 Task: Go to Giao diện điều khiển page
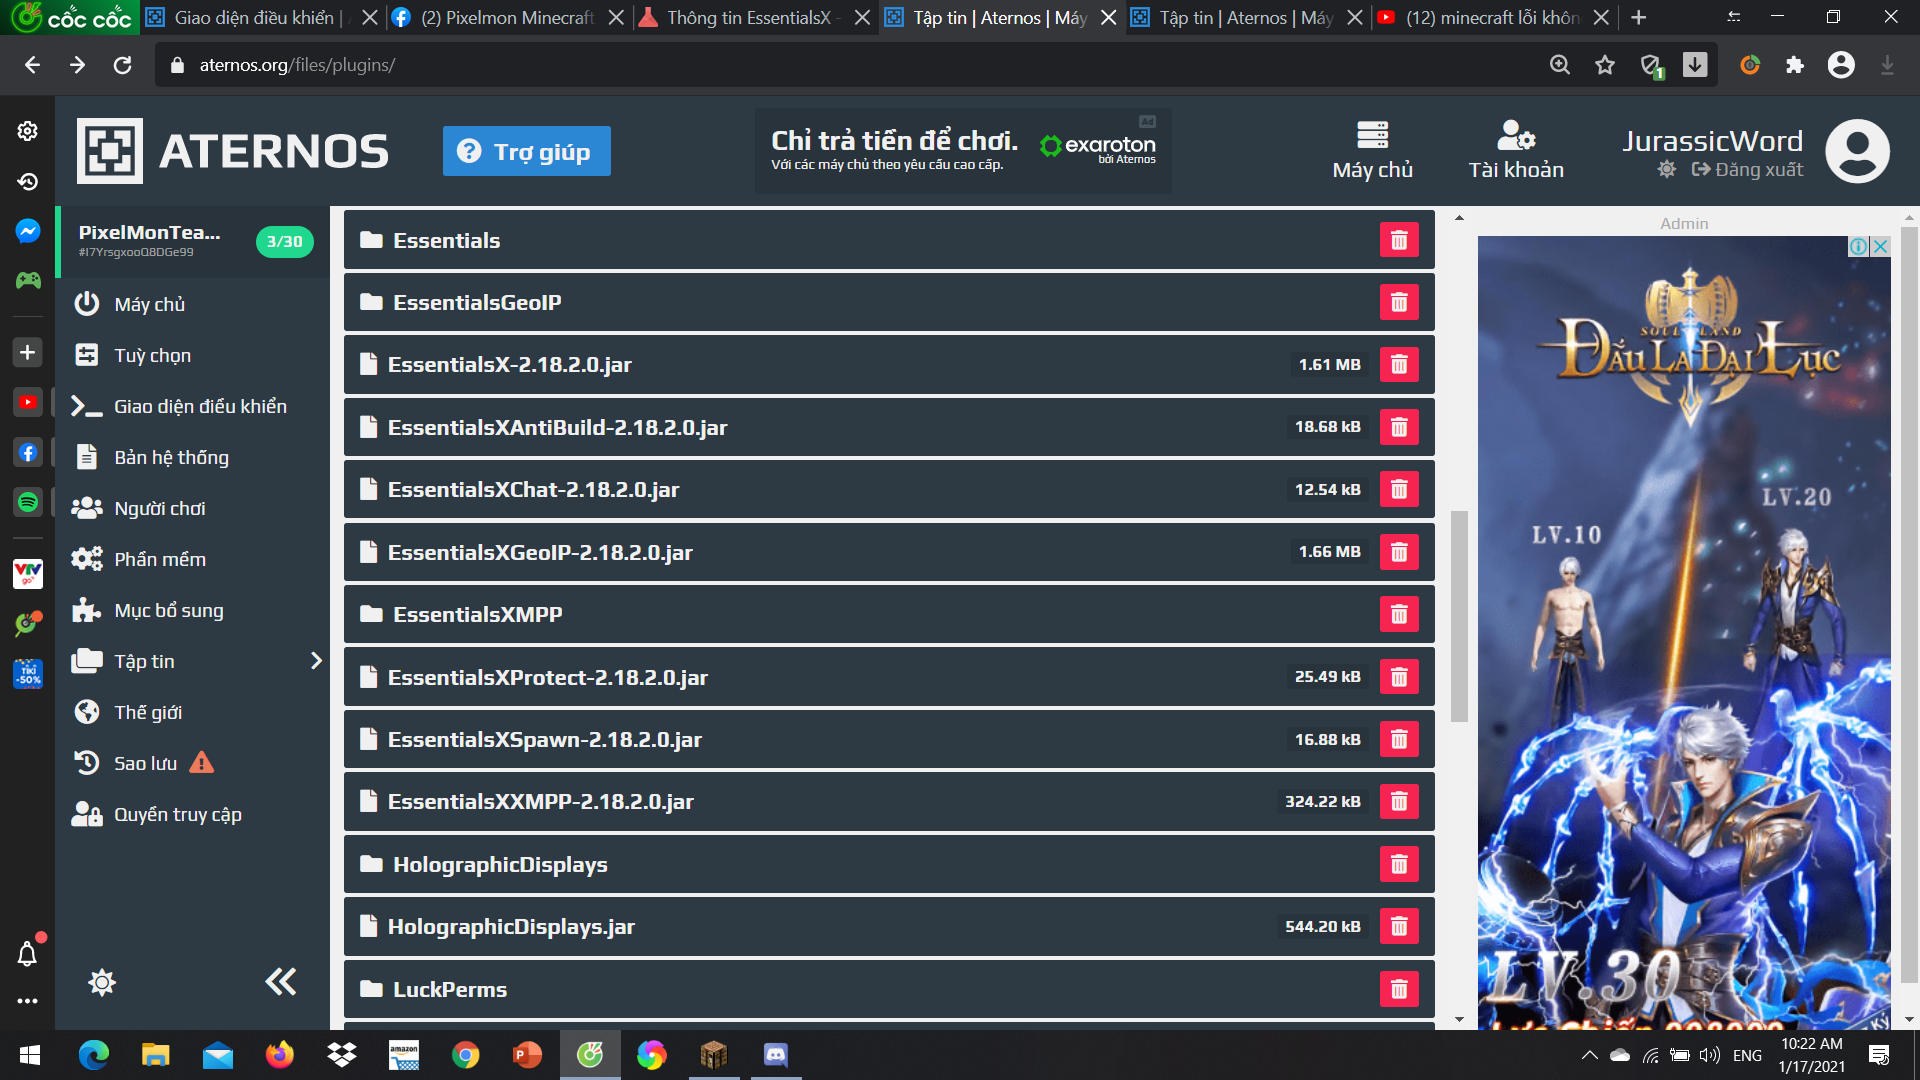tap(200, 406)
